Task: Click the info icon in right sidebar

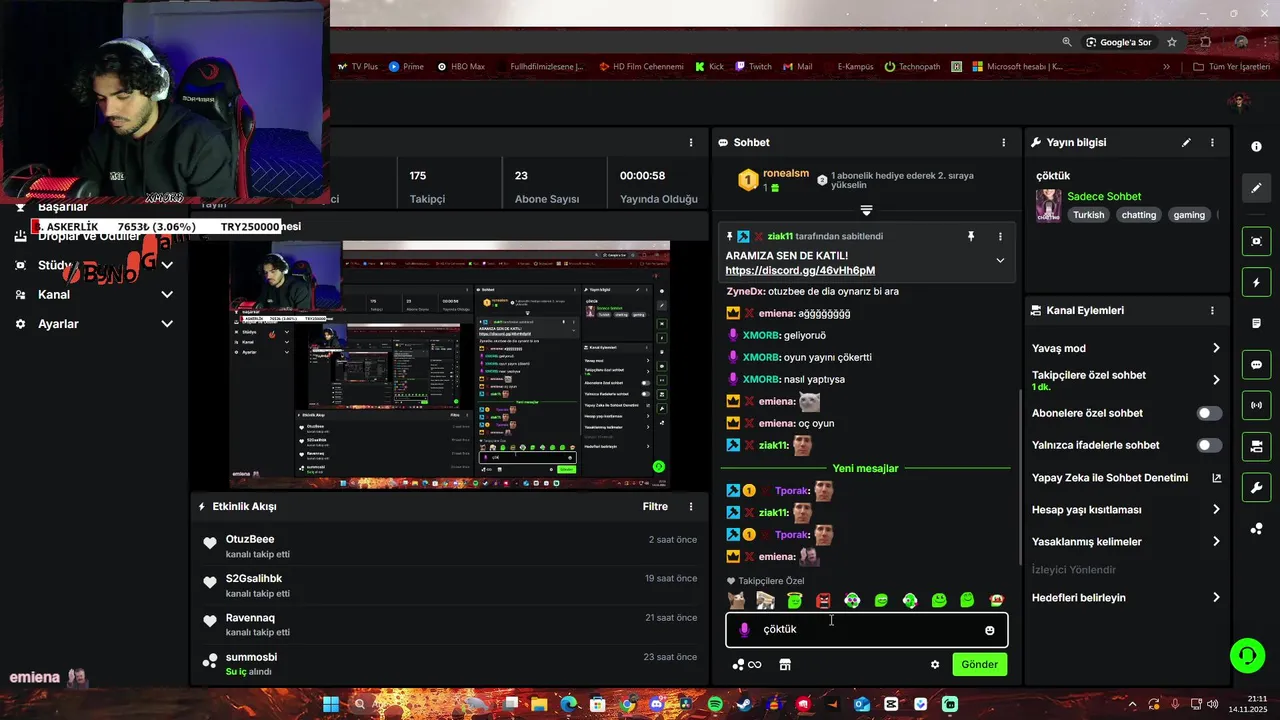Action: [1256, 146]
